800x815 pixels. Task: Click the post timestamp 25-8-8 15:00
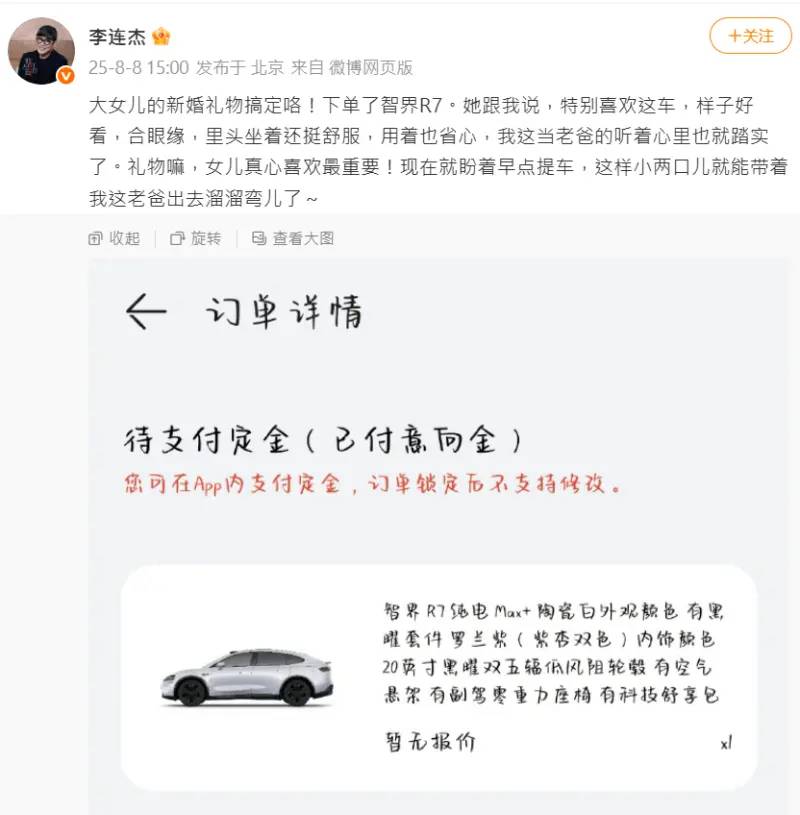click(139, 68)
